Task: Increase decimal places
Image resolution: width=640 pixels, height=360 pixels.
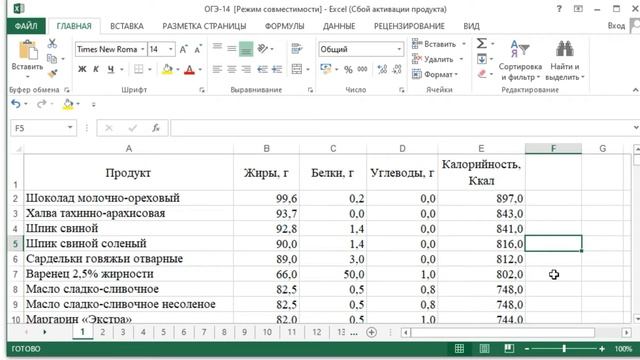Action: pos(382,69)
